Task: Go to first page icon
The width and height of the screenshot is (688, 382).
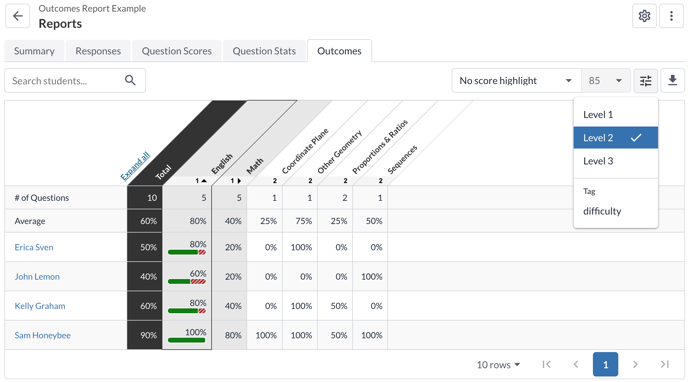Action: 546,364
